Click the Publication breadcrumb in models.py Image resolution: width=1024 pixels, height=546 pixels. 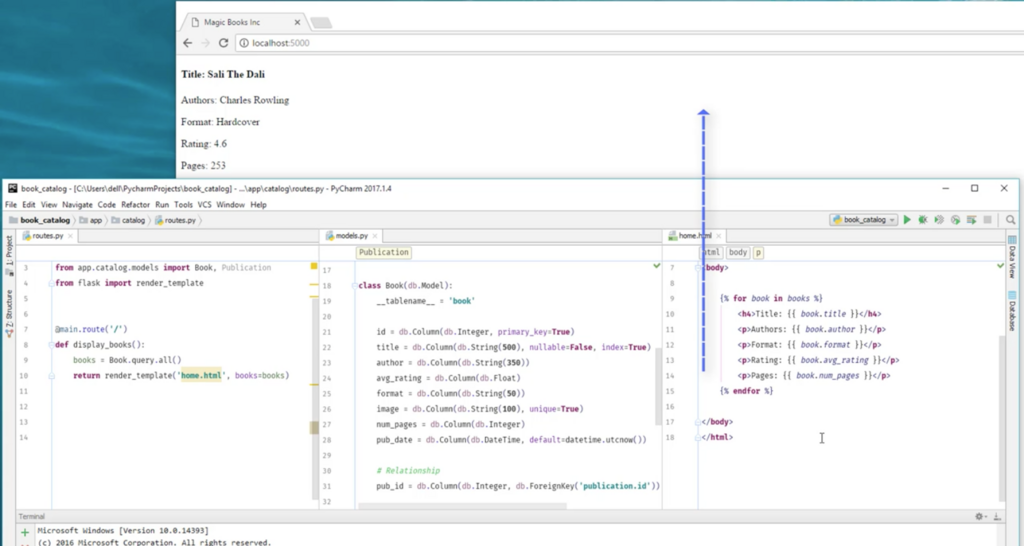tap(383, 252)
